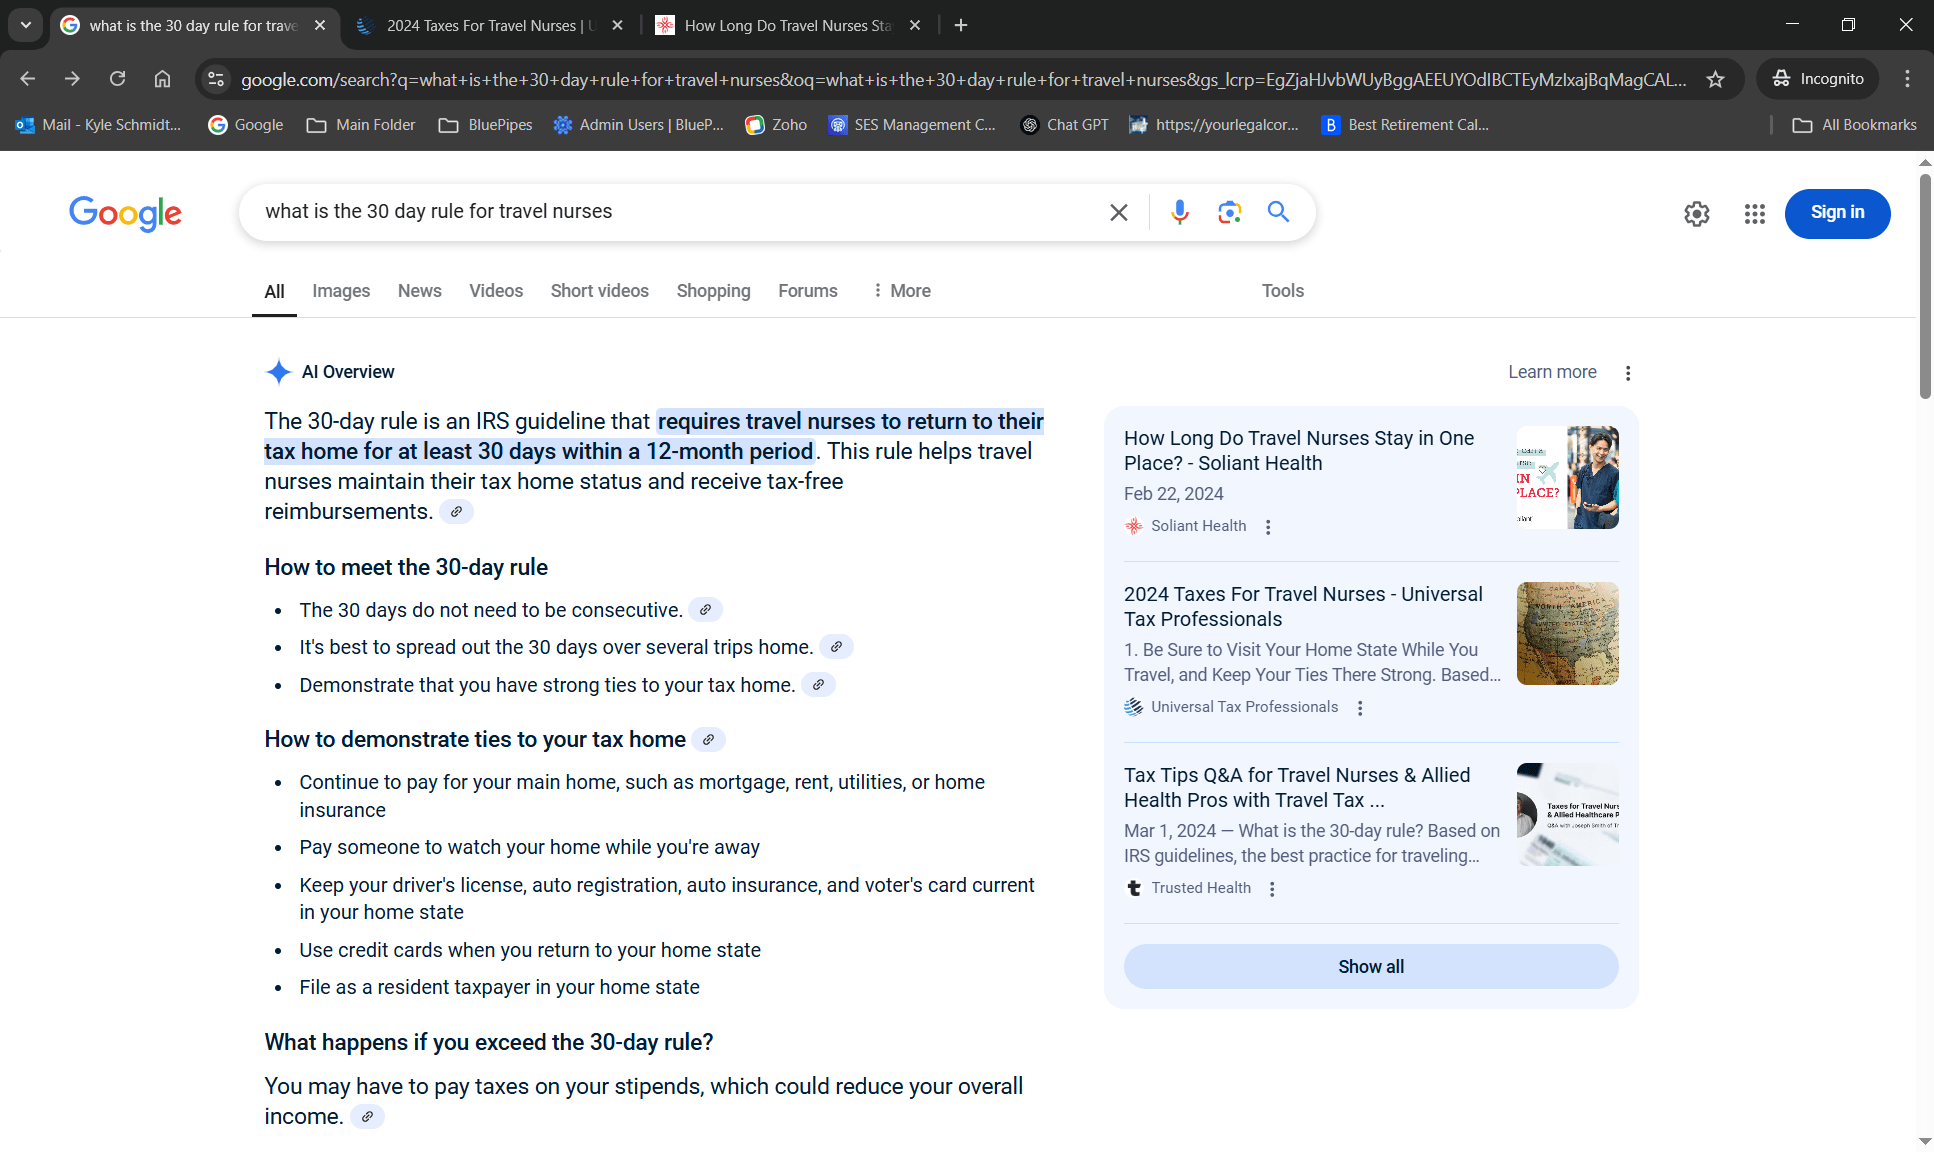Image resolution: width=1934 pixels, height=1152 pixels.
Task: Click the Sign in button
Action: pos(1837,213)
